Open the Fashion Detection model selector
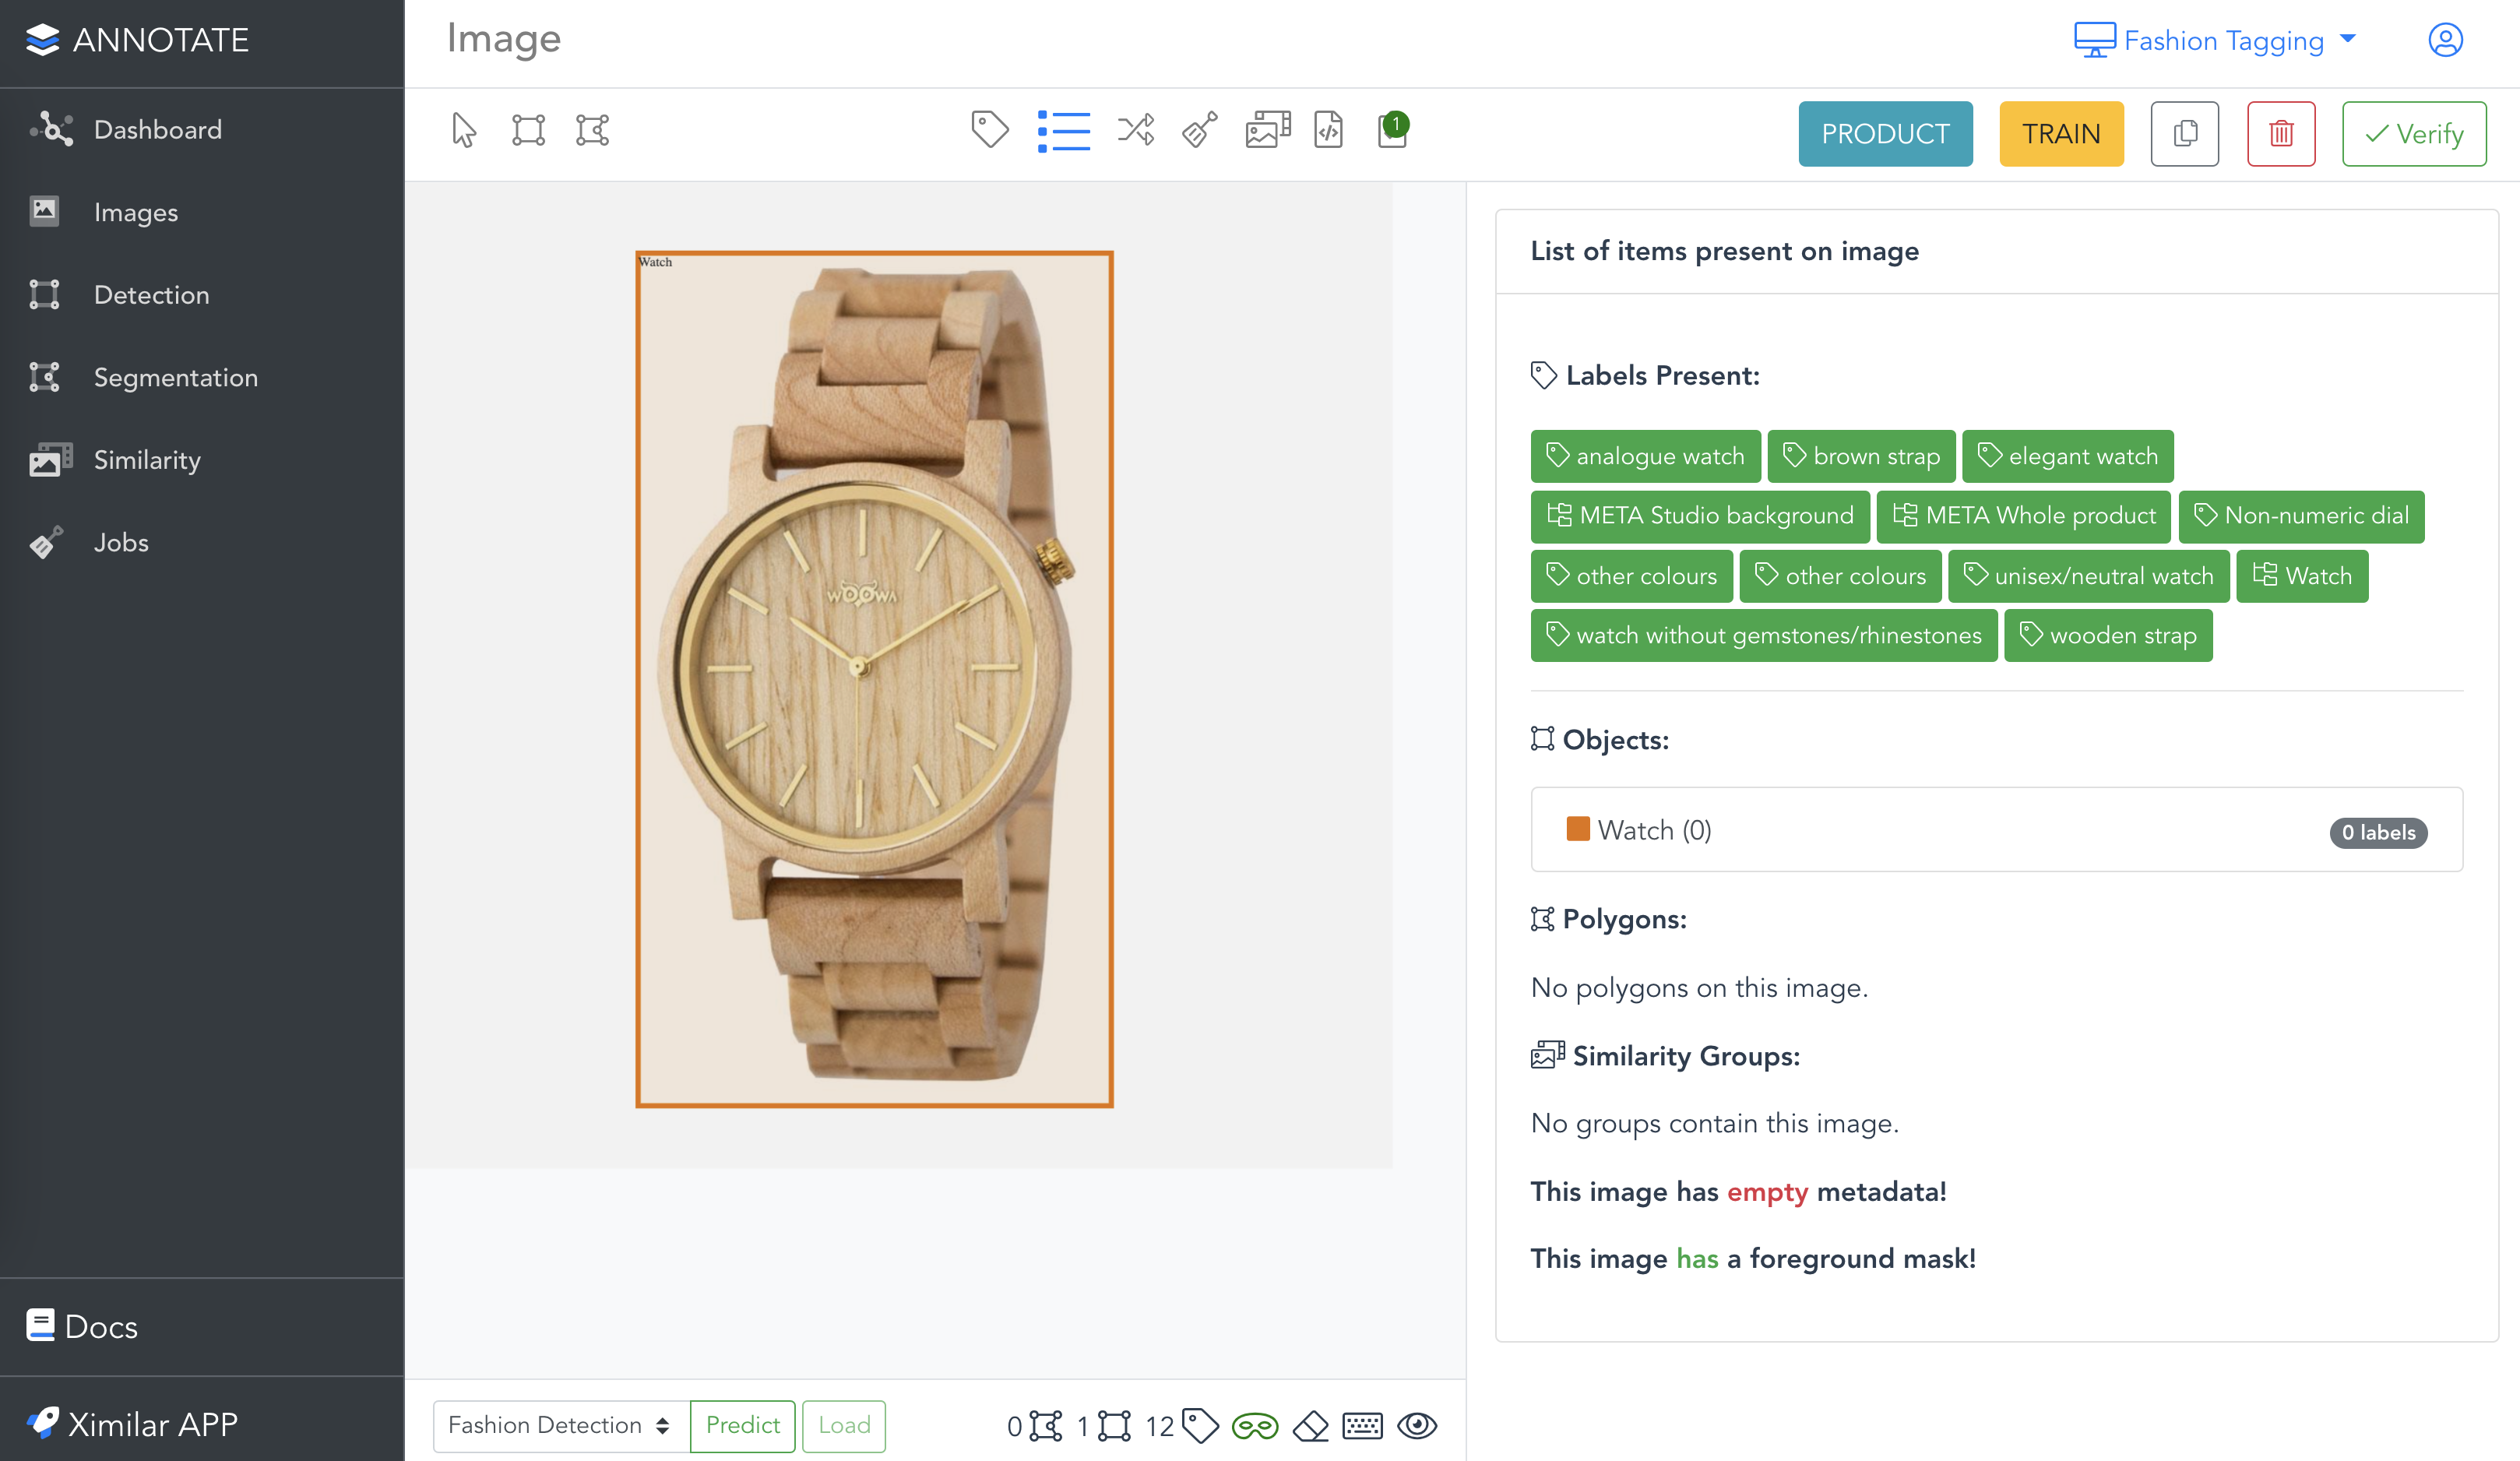The height and width of the screenshot is (1461, 2520). coord(560,1425)
